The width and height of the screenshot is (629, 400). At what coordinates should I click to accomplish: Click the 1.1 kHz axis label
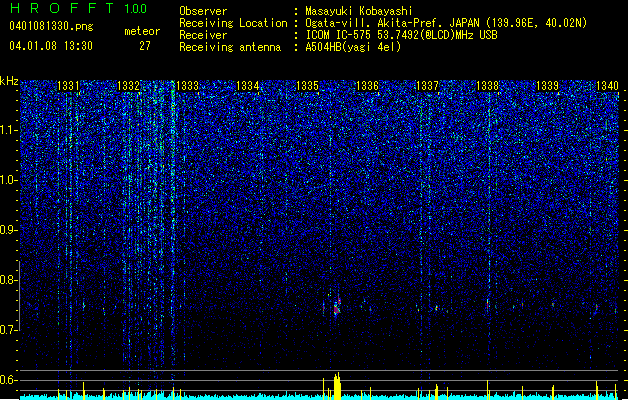9,130
